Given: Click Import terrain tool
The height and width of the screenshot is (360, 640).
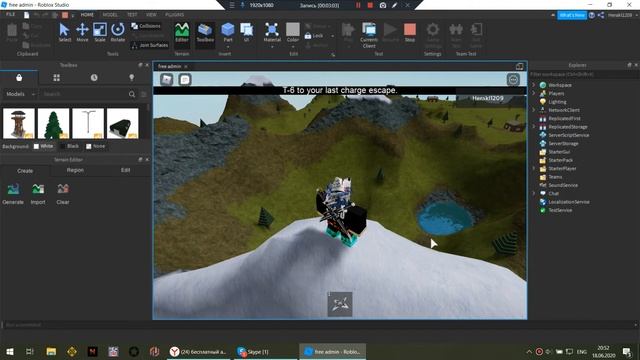Looking at the screenshot, I should (38, 193).
